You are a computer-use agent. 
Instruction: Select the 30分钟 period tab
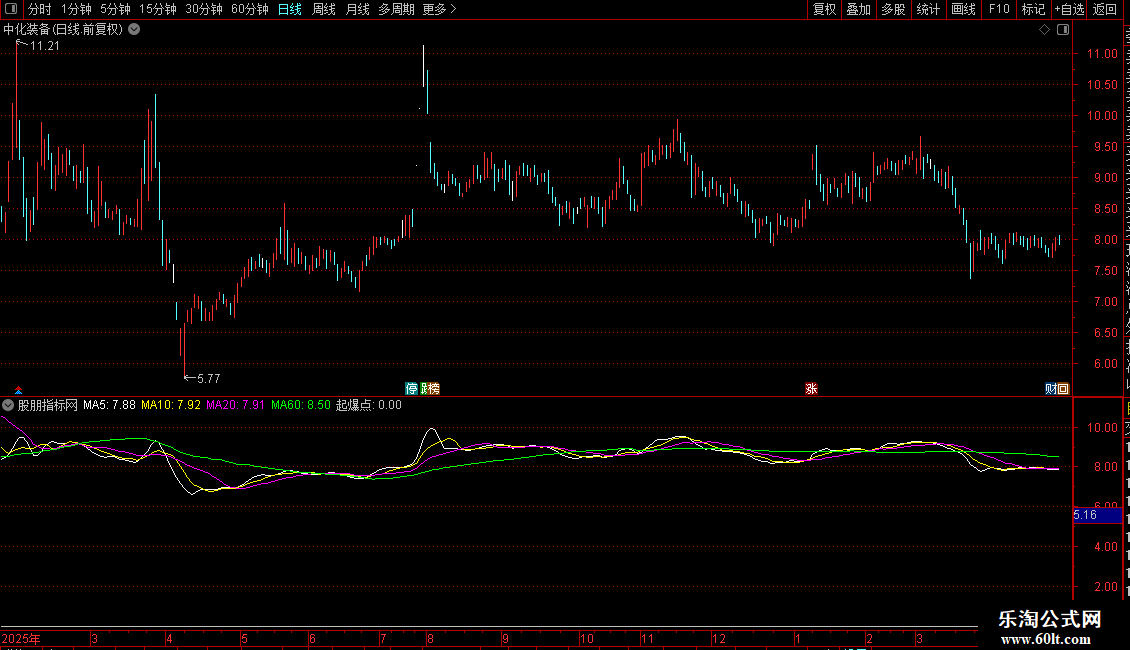204,9
